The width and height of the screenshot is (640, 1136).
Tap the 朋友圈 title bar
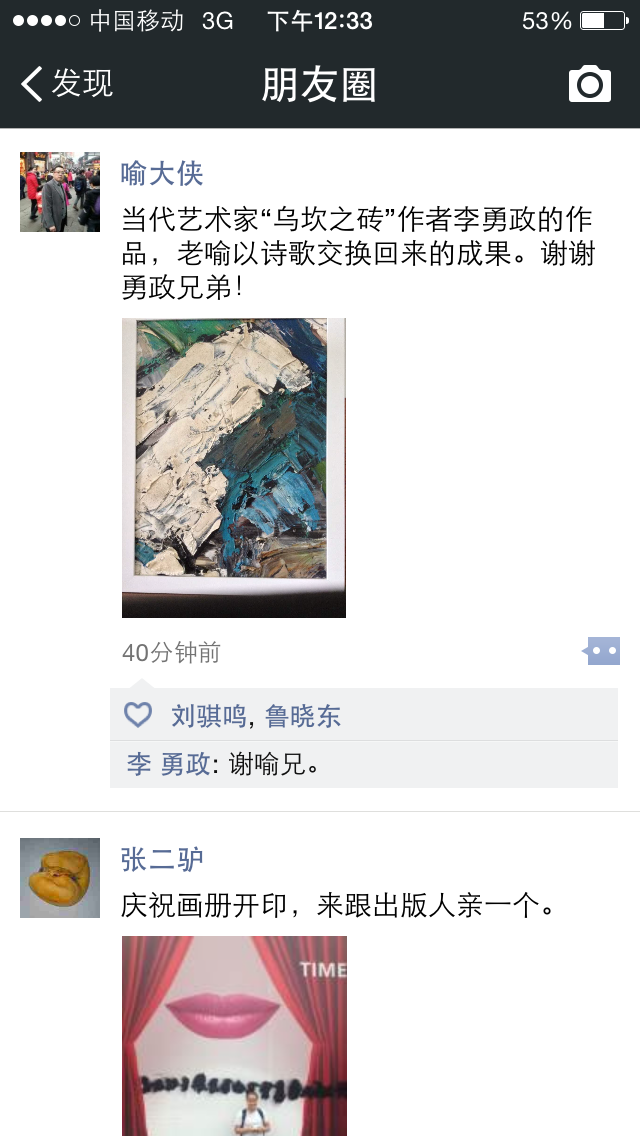pos(319,84)
